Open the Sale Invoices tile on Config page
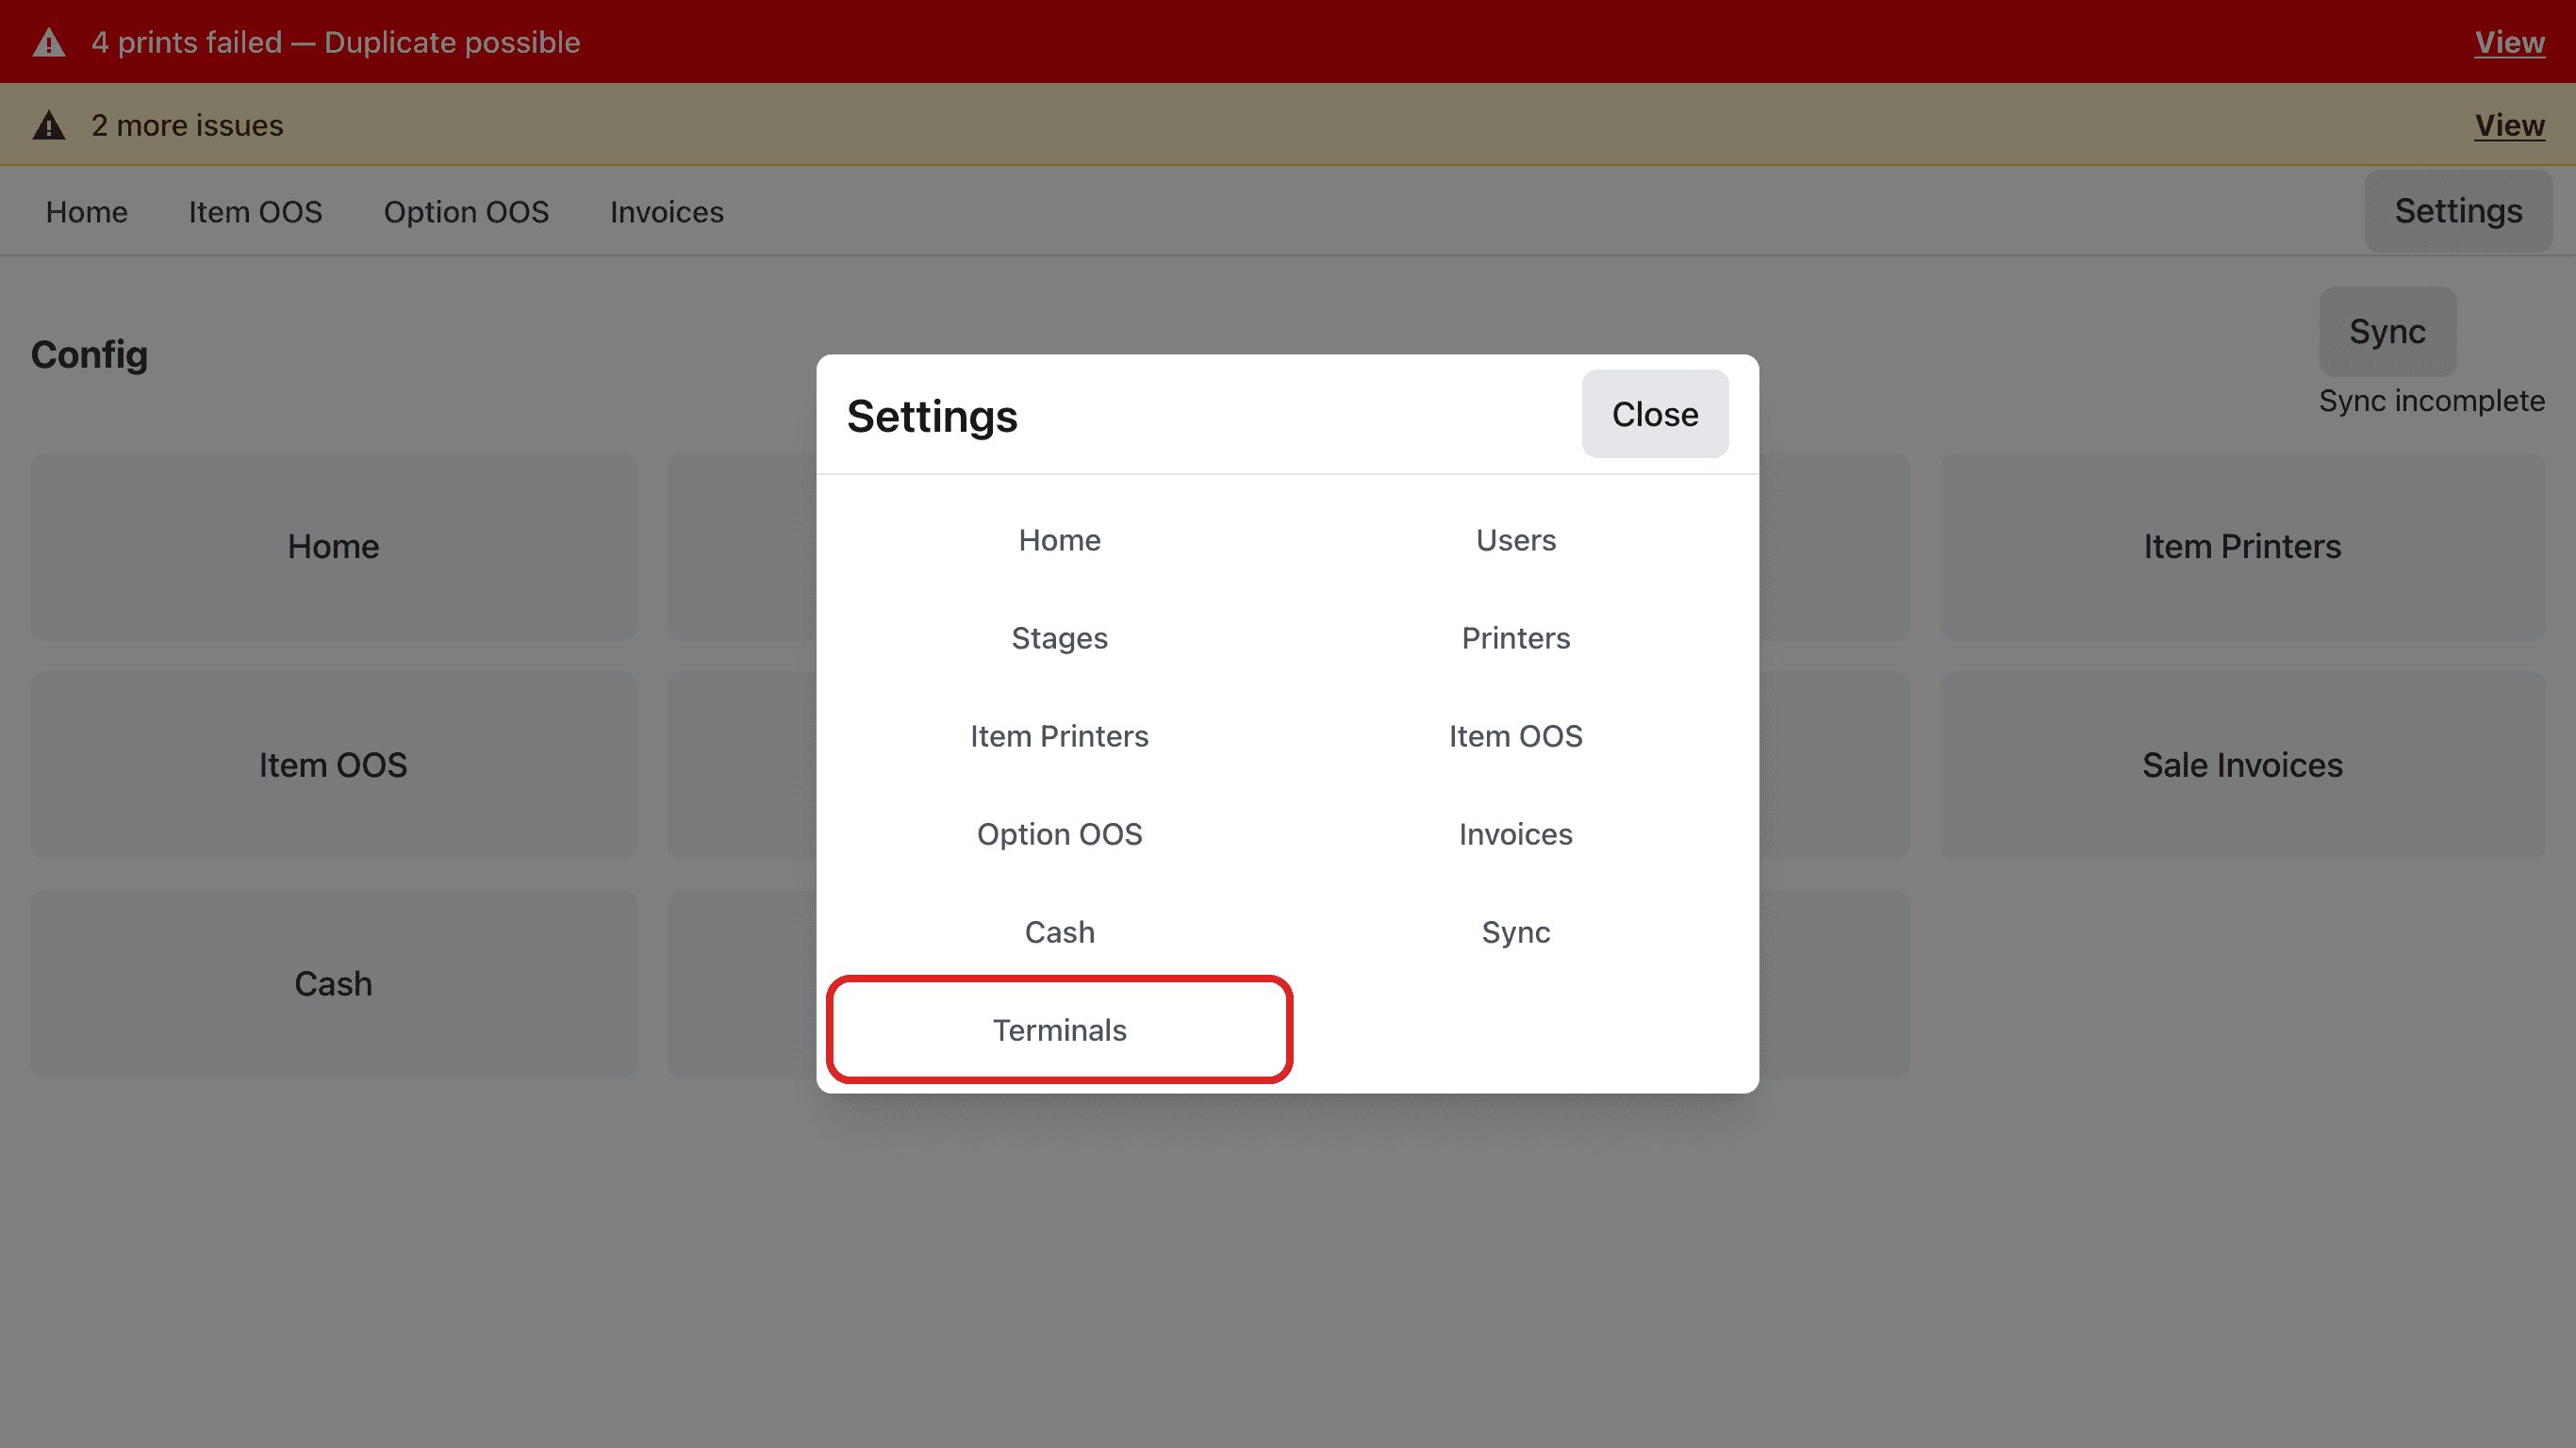The width and height of the screenshot is (2576, 1448). [x=2242, y=765]
